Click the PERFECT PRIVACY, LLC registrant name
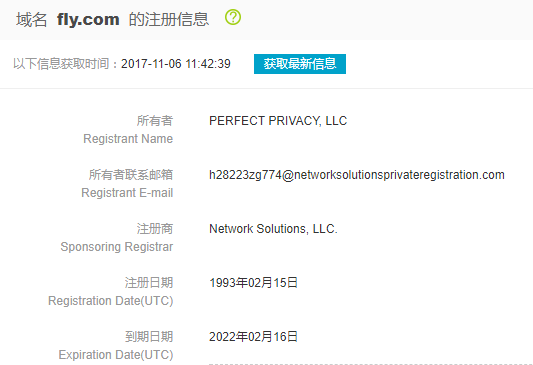This screenshot has height=365, width=533. [x=278, y=121]
